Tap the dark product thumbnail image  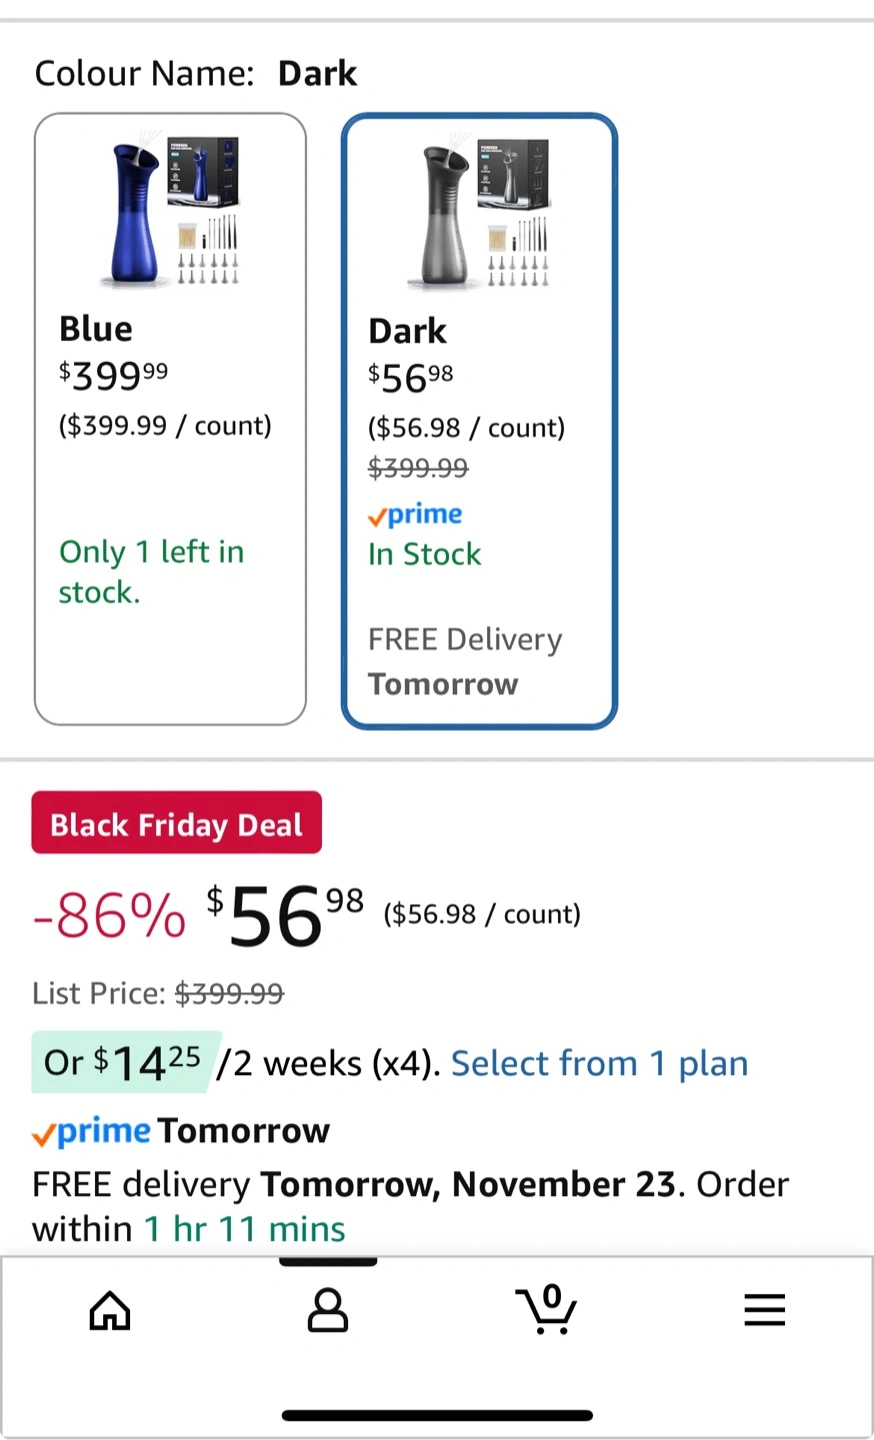[x=480, y=214]
